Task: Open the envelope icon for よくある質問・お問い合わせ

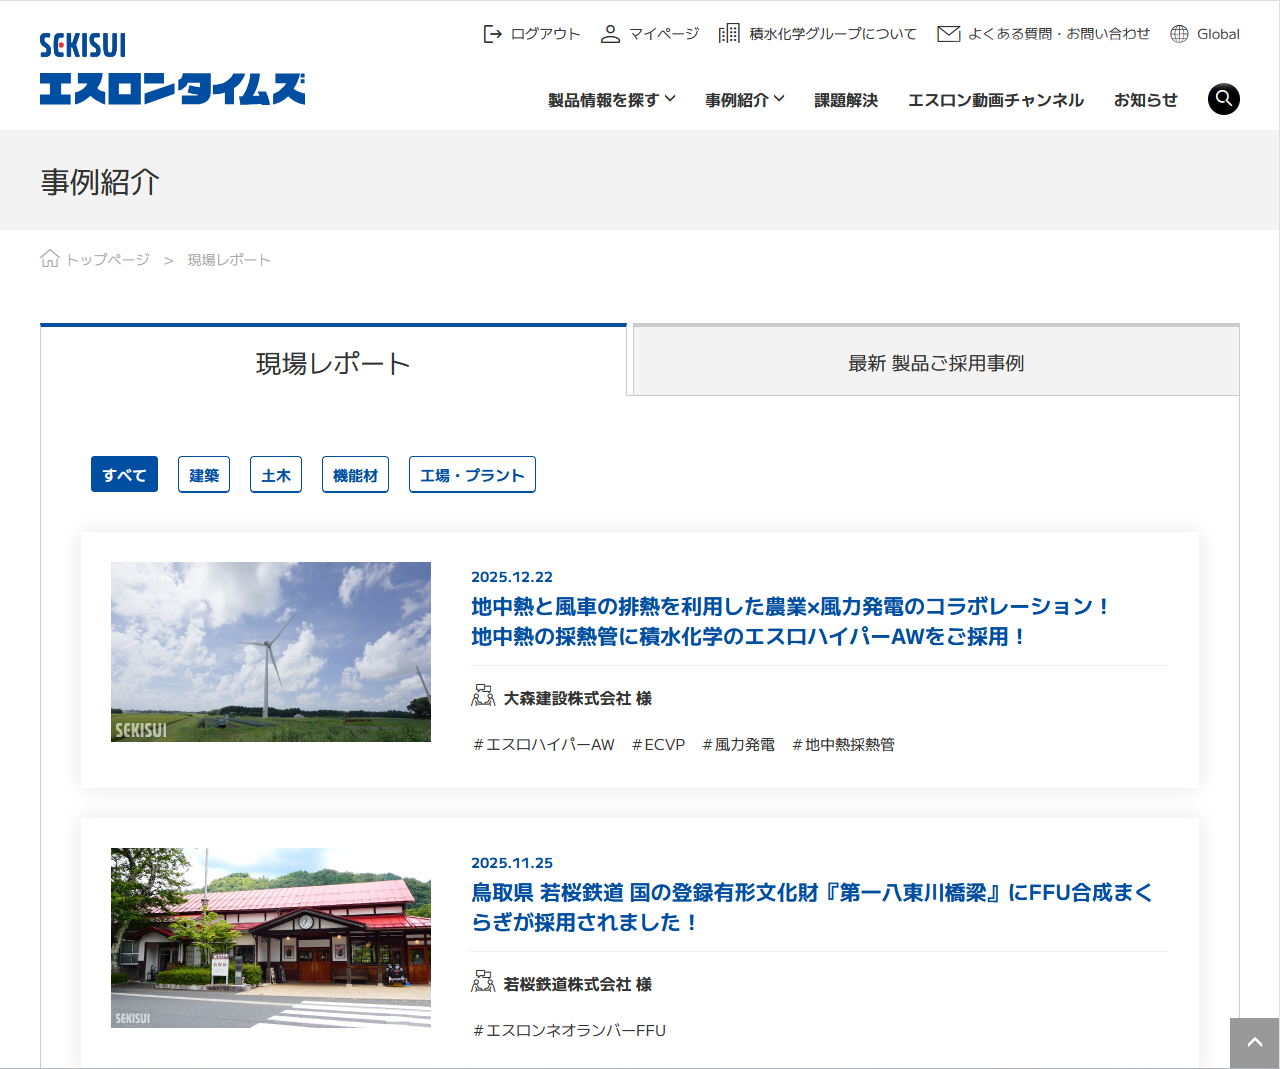Action: coord(948,33)
